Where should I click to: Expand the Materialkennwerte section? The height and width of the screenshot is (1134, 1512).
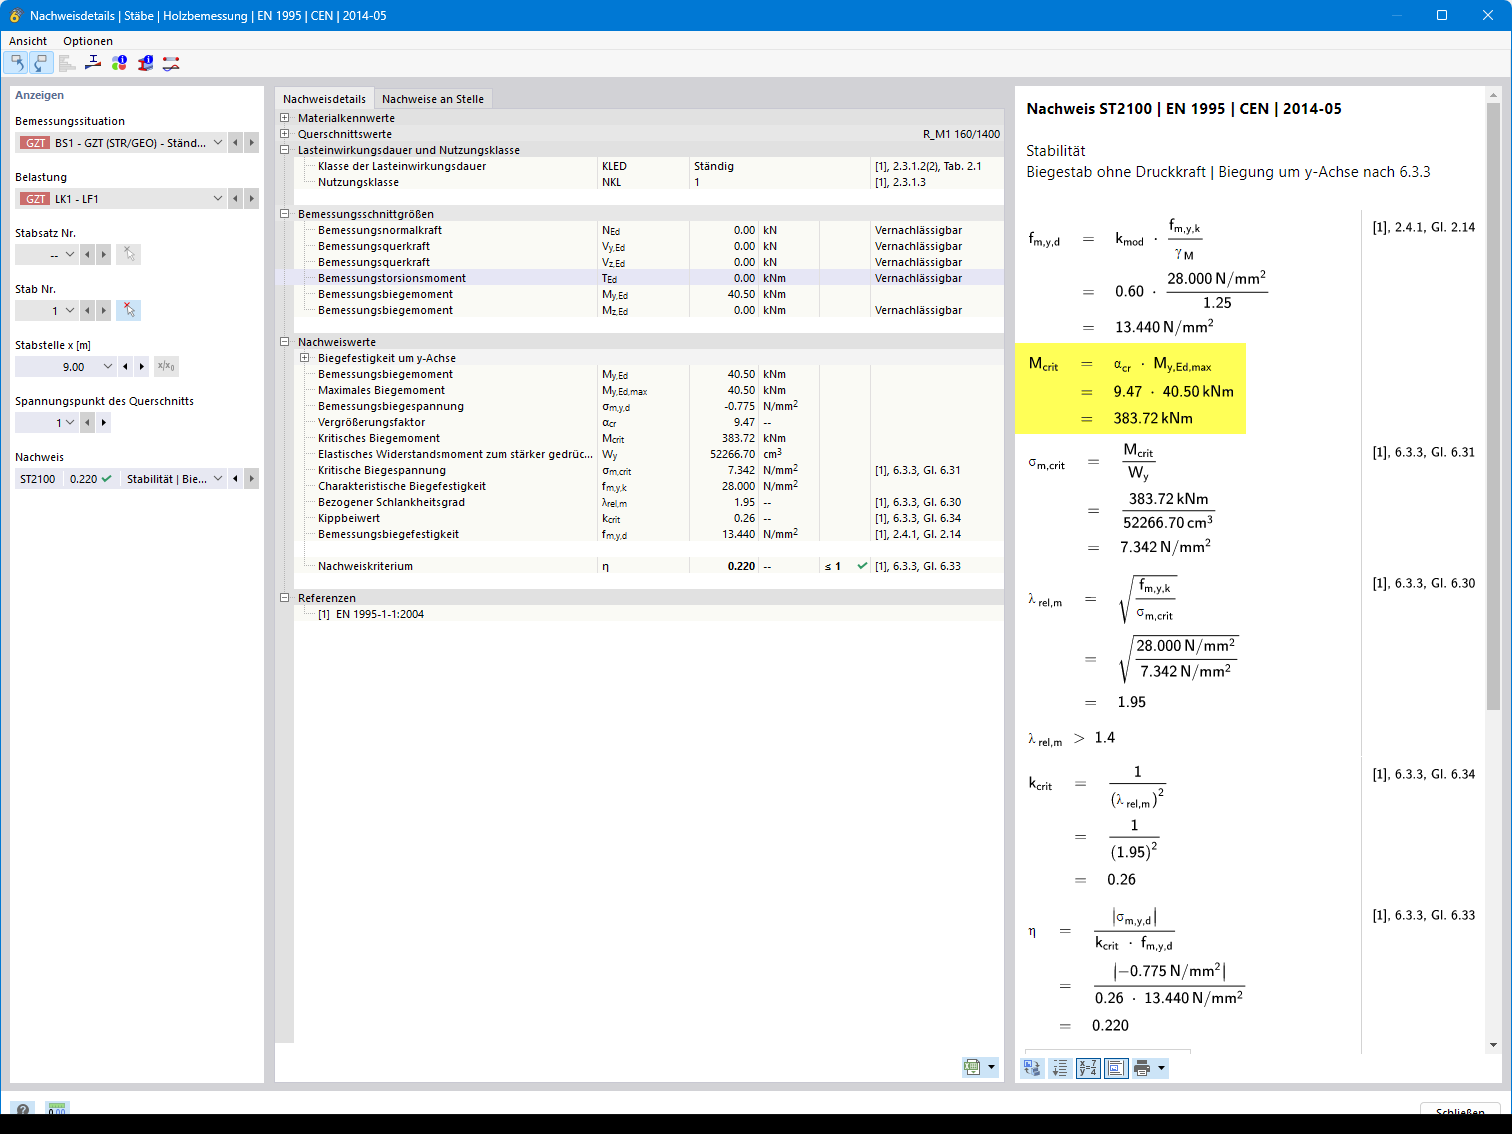(x=285, y=118)
